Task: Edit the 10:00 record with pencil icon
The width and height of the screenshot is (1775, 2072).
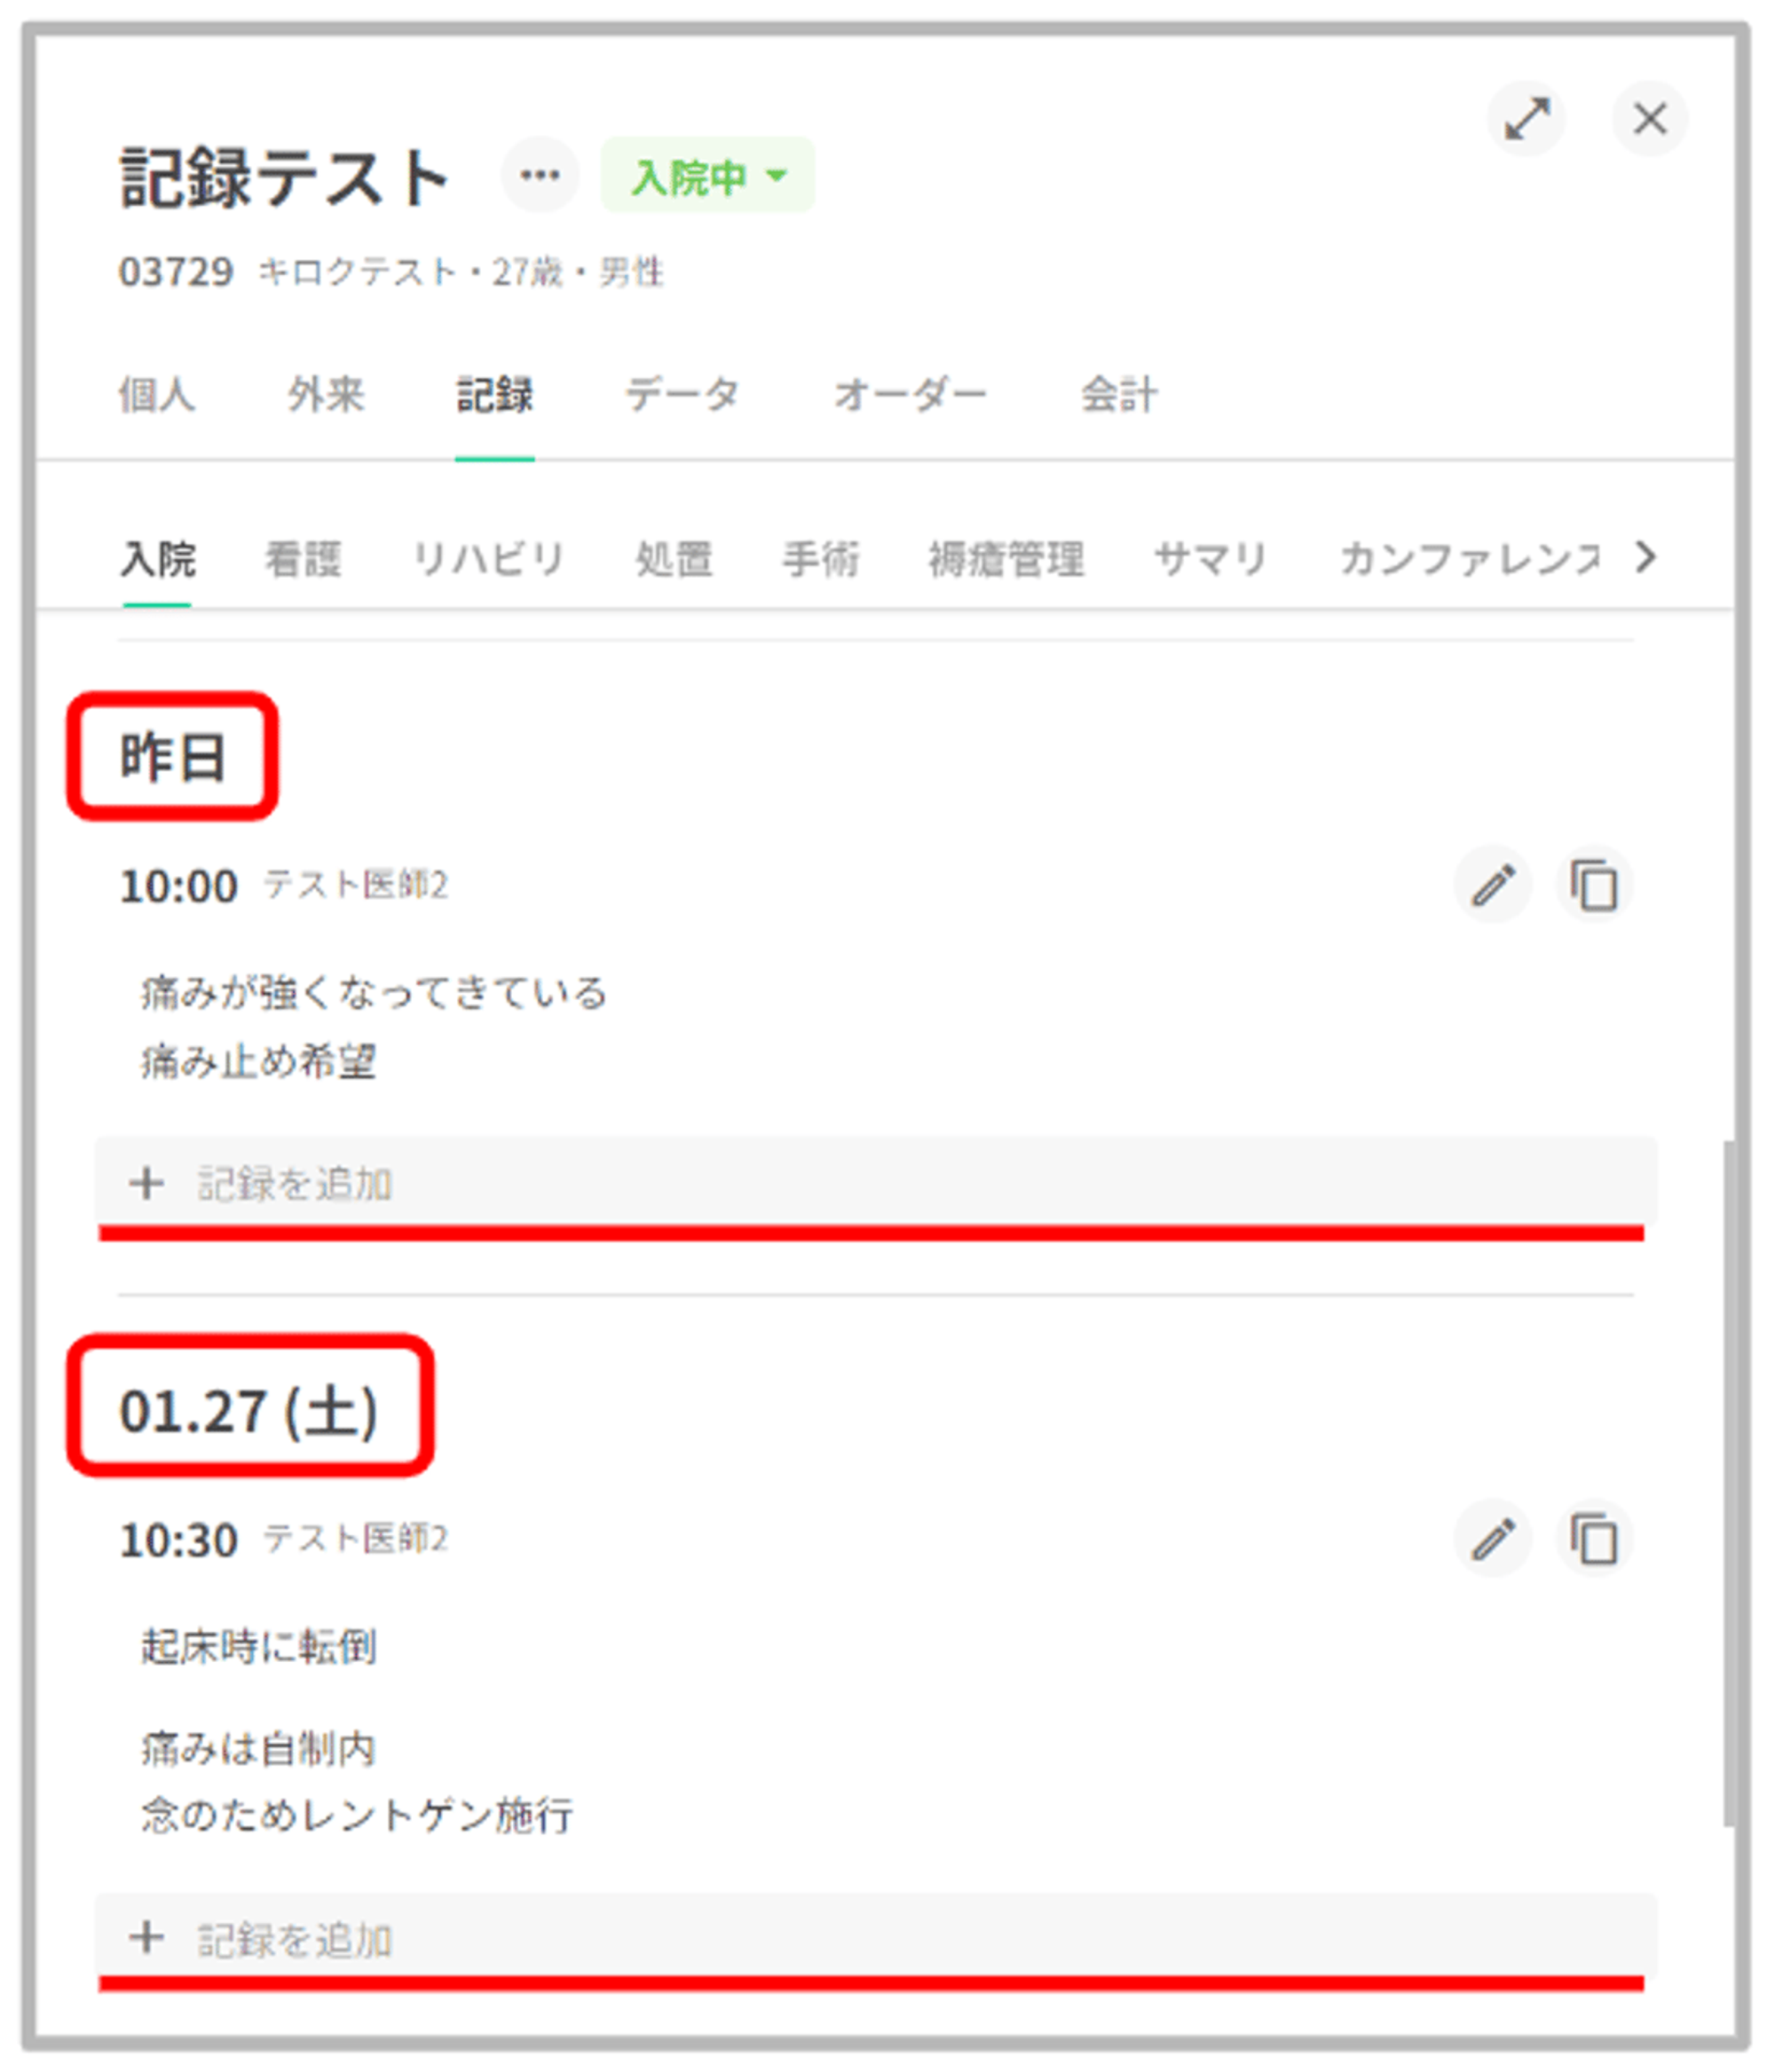Action: point(1493,885)
